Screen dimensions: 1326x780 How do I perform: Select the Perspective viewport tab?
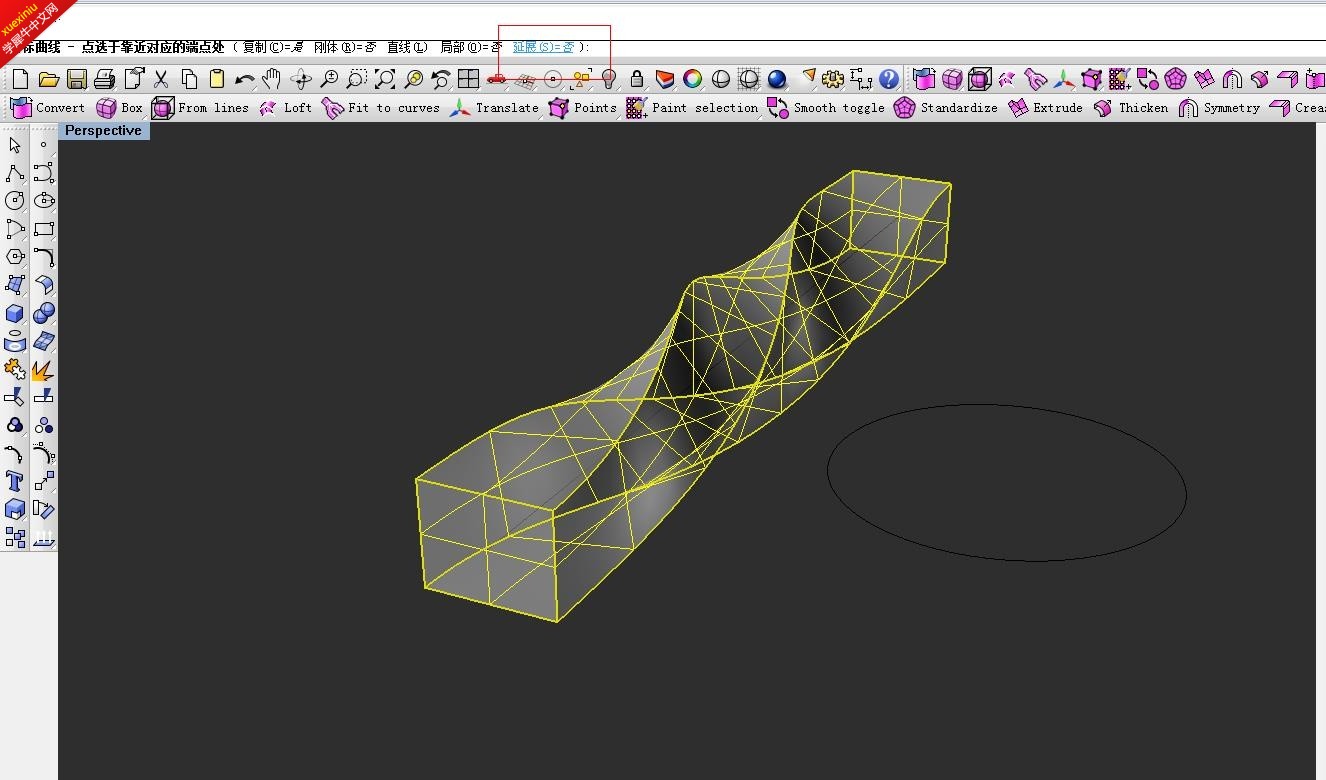(x=104, y=131)
